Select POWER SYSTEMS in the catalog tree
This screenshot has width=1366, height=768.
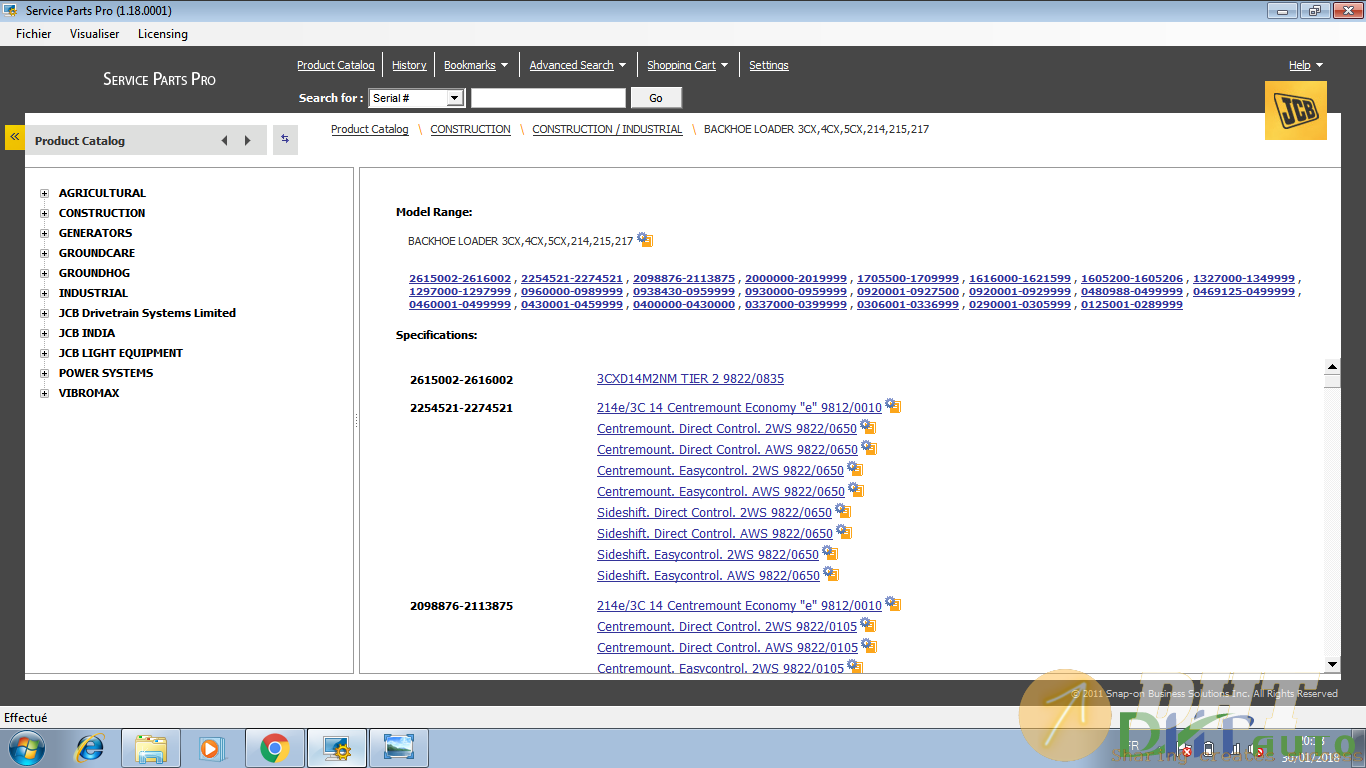pyautogui.click(x=106, y=373)
